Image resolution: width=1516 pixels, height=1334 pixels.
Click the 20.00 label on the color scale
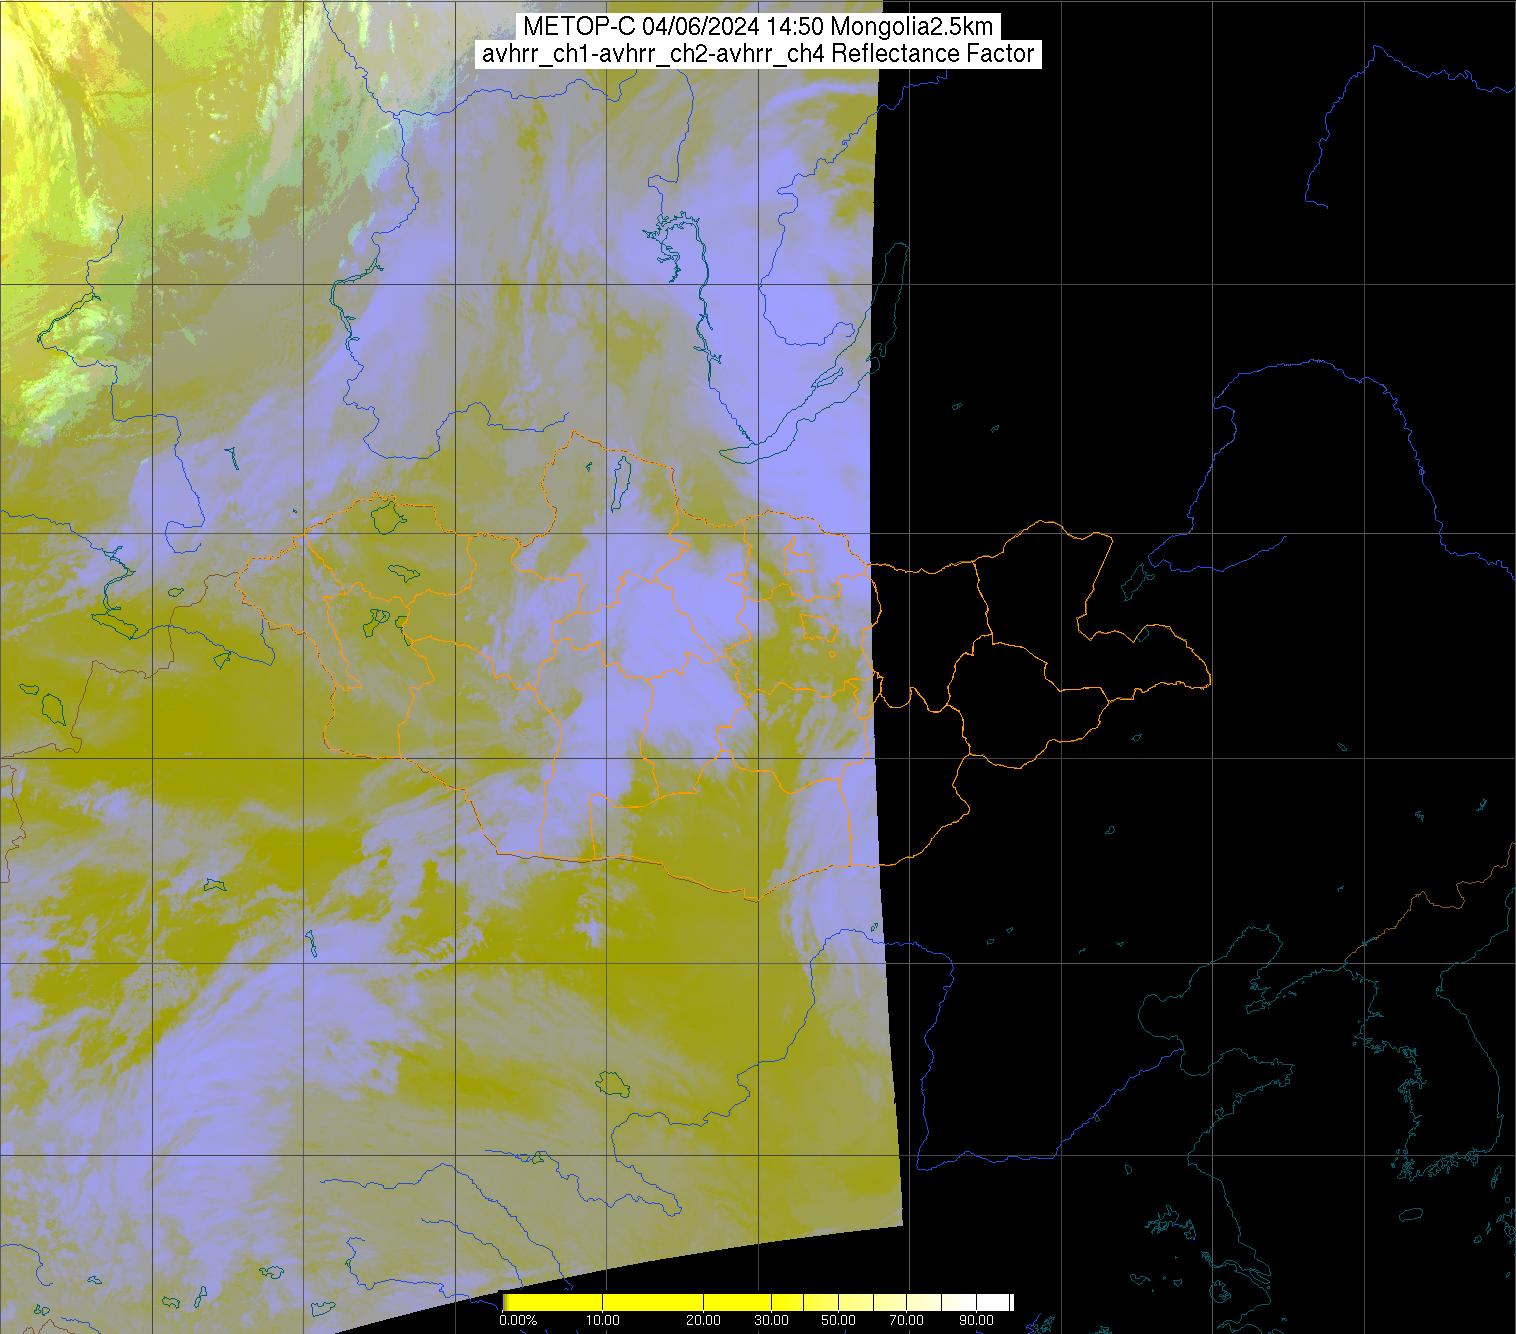(x=704, y=1321)
